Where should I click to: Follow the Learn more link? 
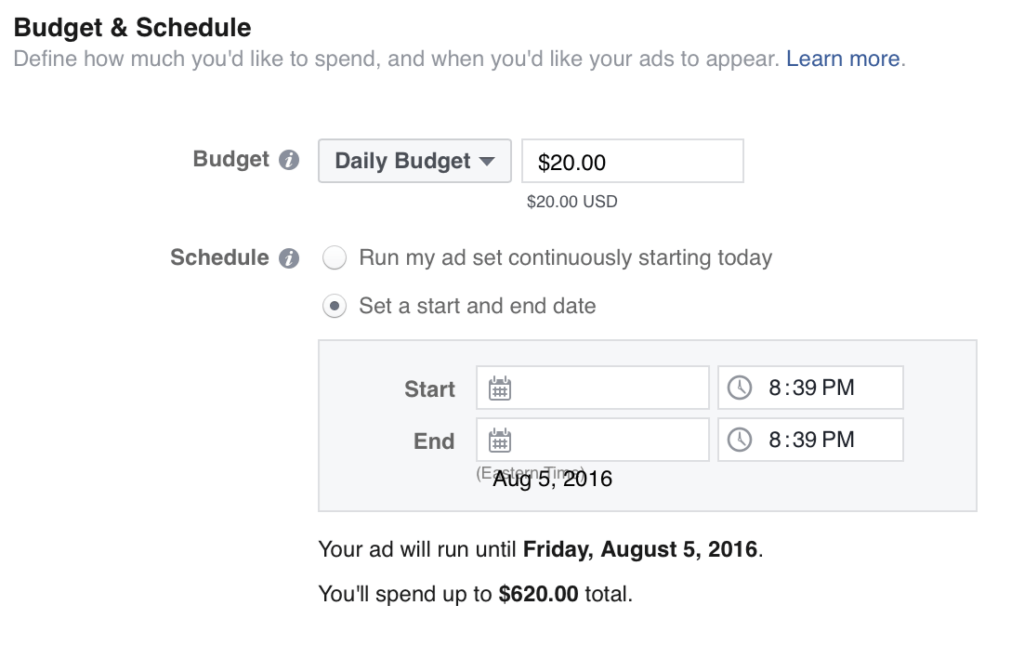pyautogui.click(x=843, y=59)
